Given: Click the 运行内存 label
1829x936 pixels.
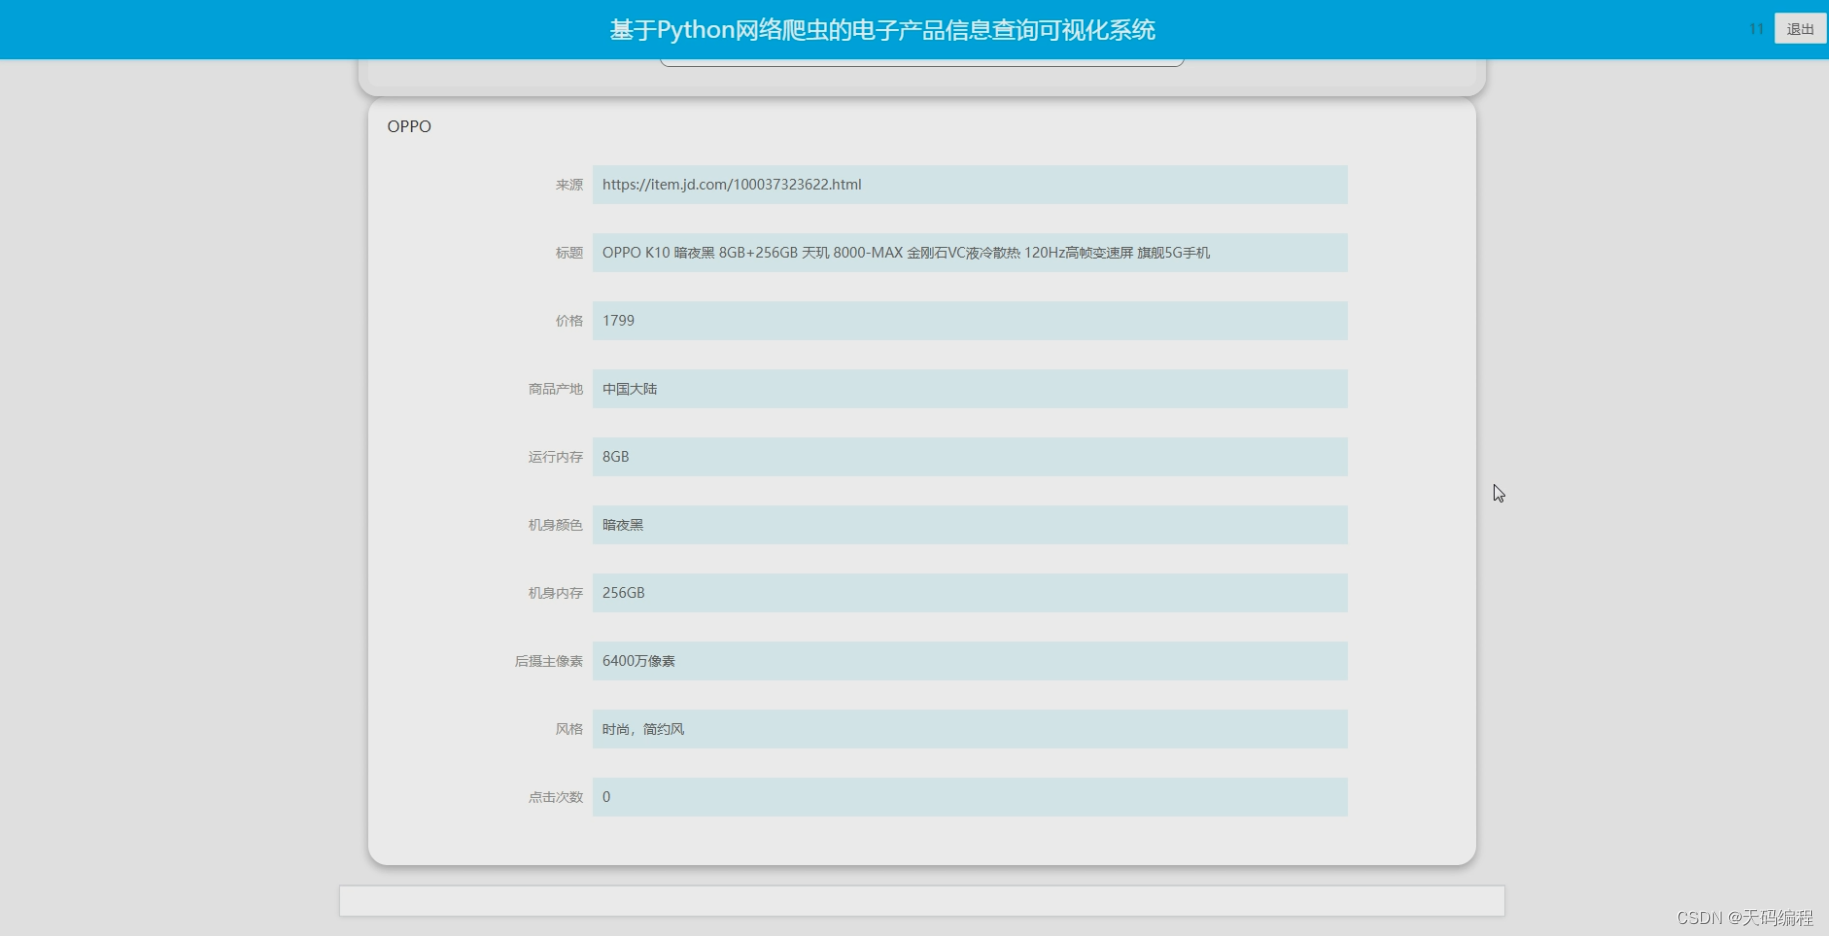Looking at the screenshot, I should click(555, 457).
